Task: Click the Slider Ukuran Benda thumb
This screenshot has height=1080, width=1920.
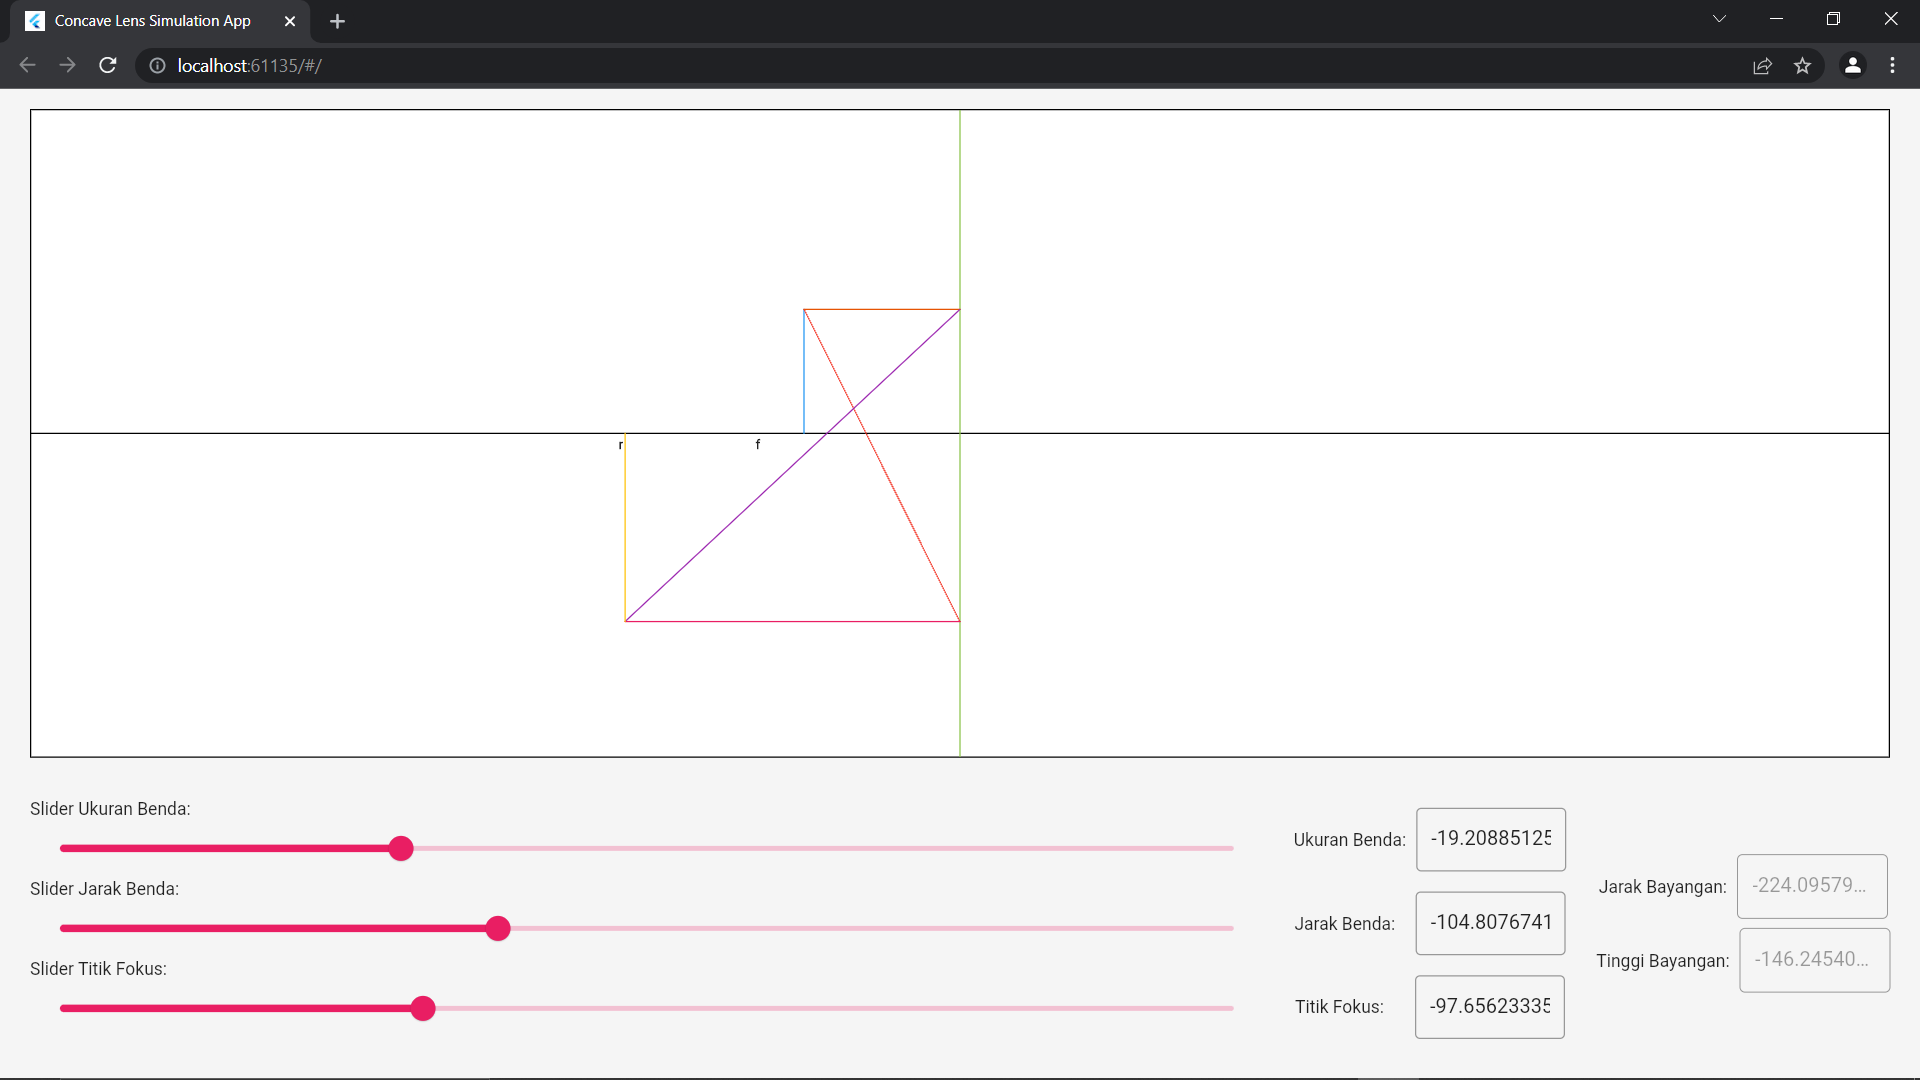Action: [401, 848]
